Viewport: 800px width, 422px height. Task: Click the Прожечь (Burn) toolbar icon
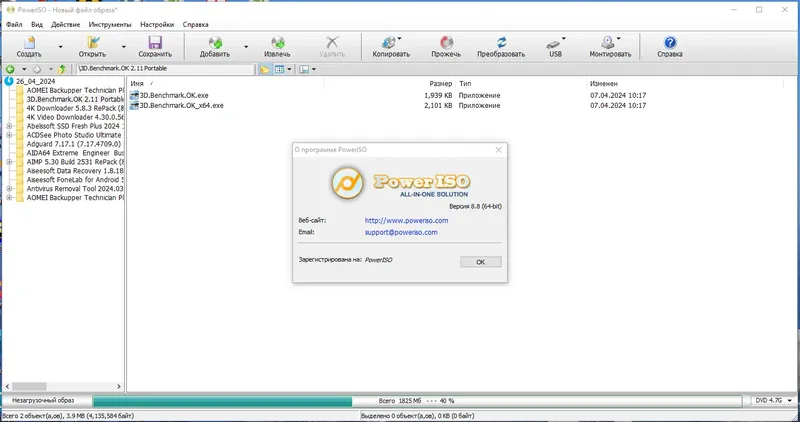pyautogui.click(x=446, y=43)
